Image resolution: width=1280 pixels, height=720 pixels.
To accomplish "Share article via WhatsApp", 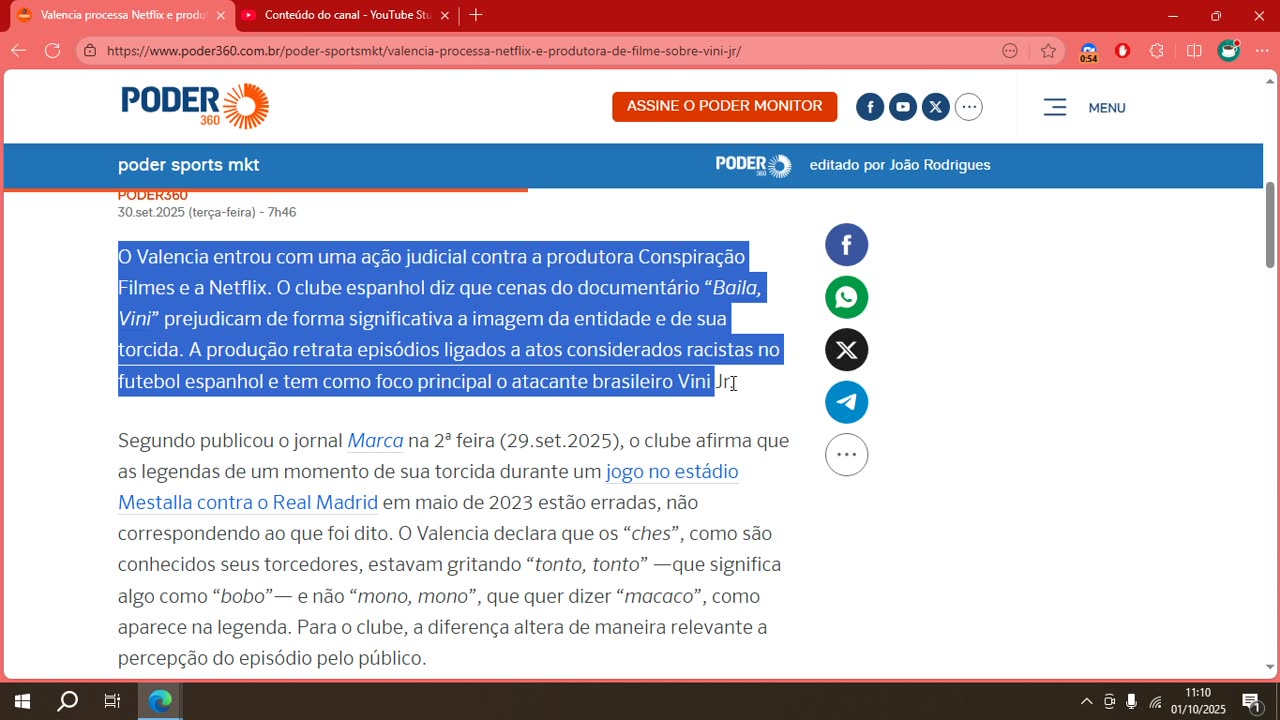I will pos(846,297).
